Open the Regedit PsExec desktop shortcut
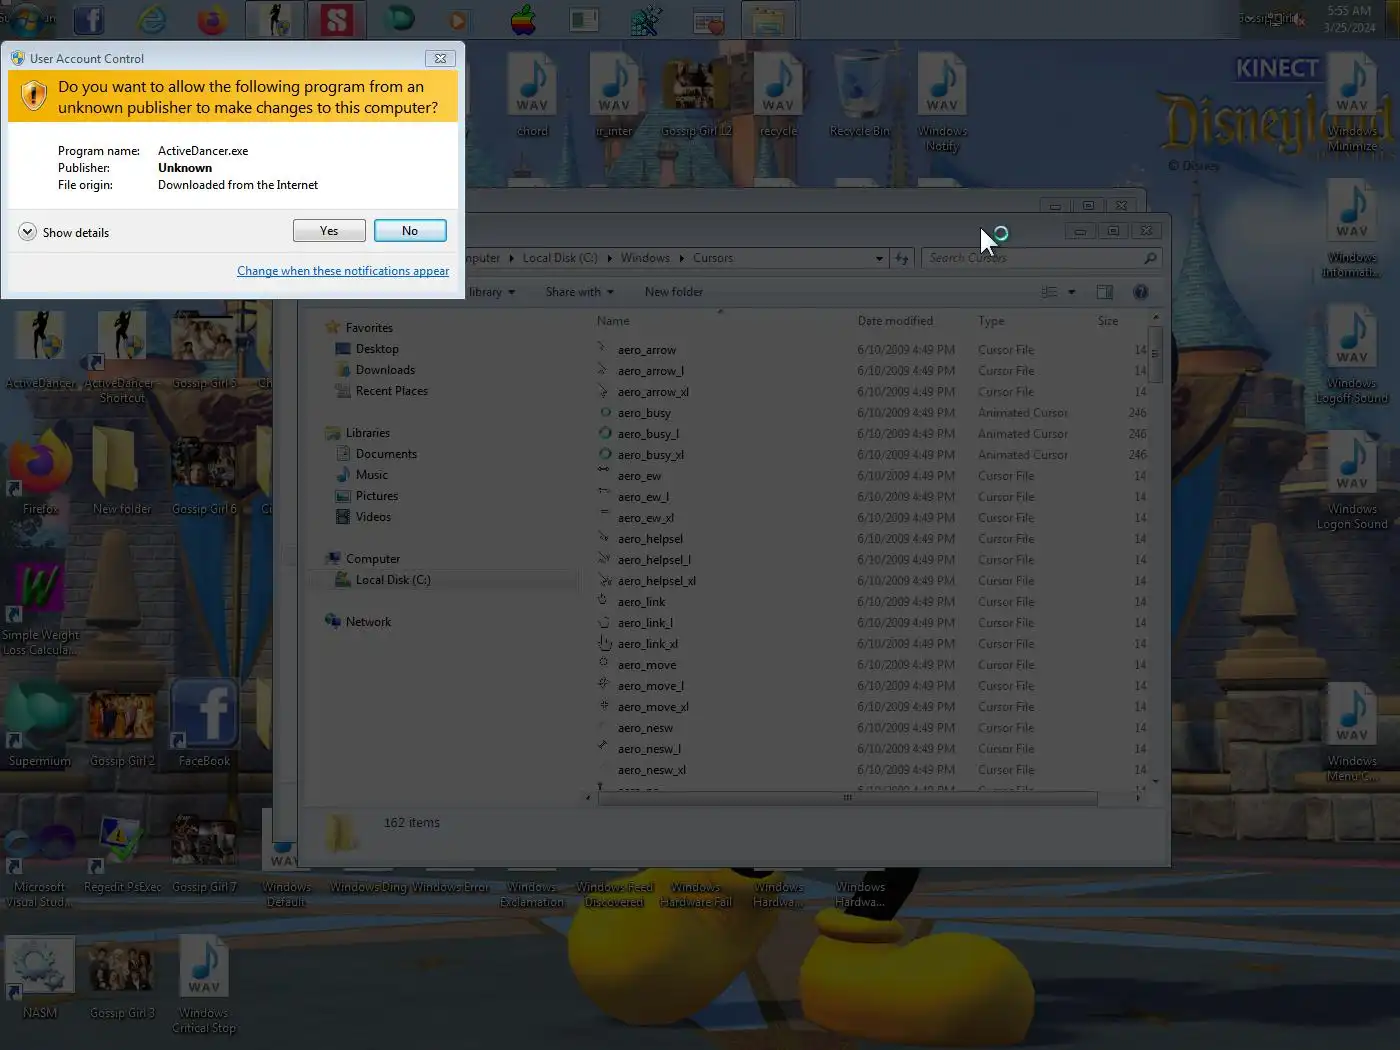 [x=122, y=852]
